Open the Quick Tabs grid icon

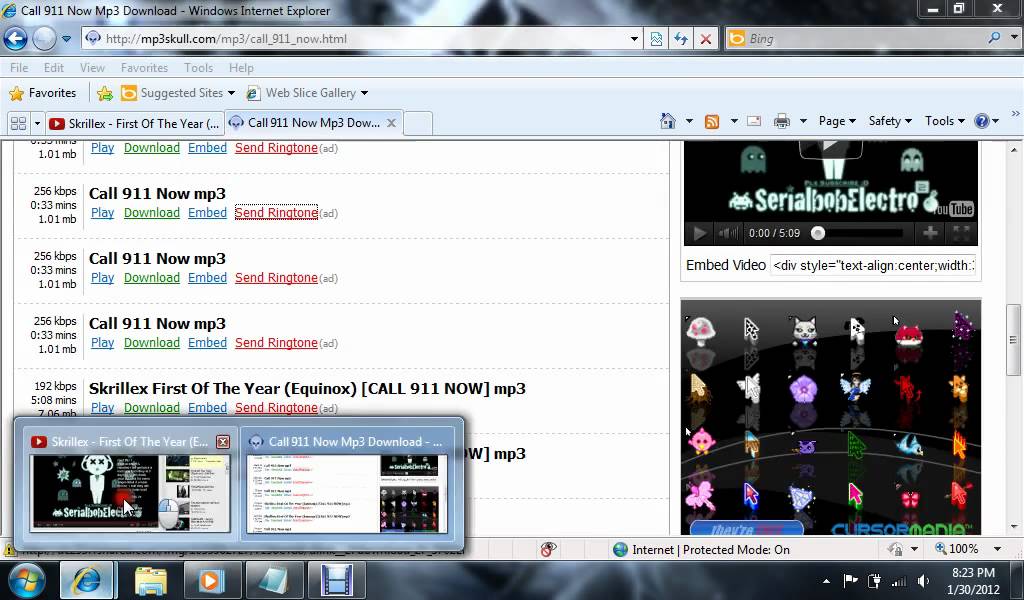point(18,123)
